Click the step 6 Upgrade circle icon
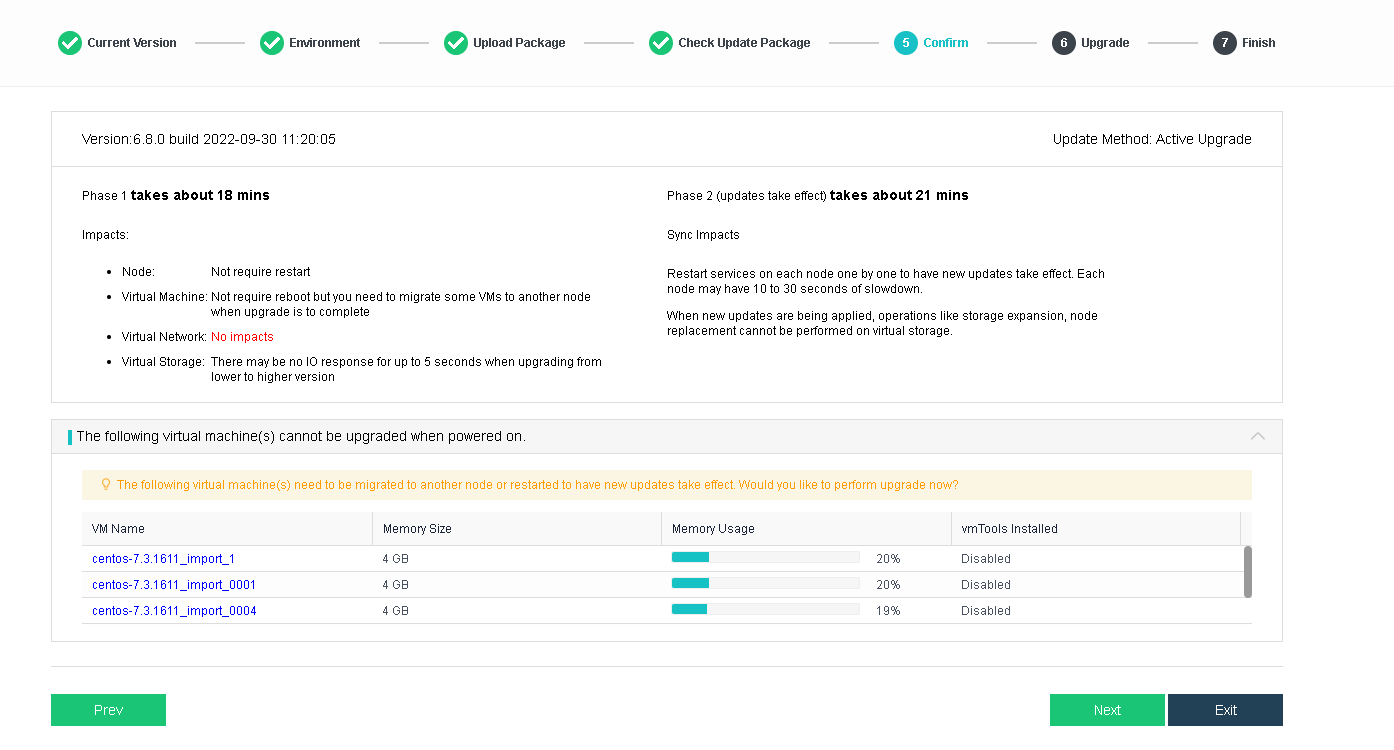The width and height of the screenshot is (1394, 750). [1063, 43]
